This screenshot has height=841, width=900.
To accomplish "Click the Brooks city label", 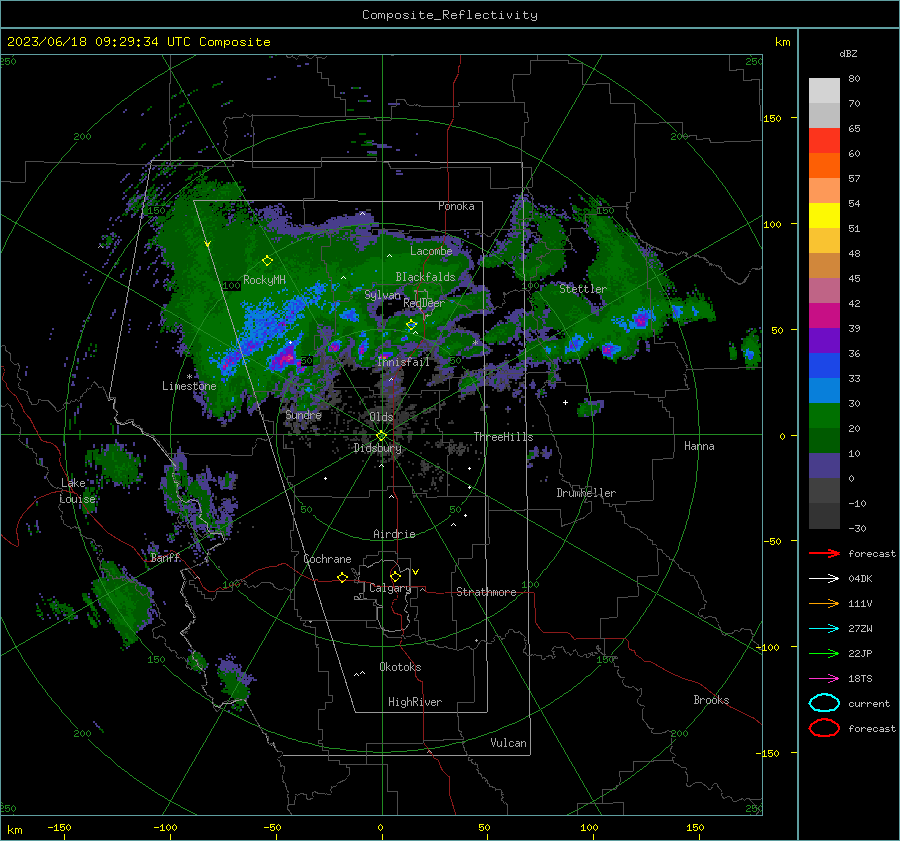I will (711, 700).
